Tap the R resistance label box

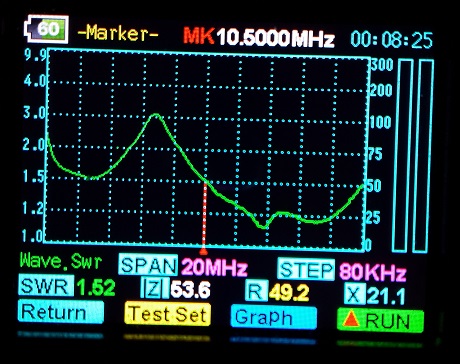[256, 291]
